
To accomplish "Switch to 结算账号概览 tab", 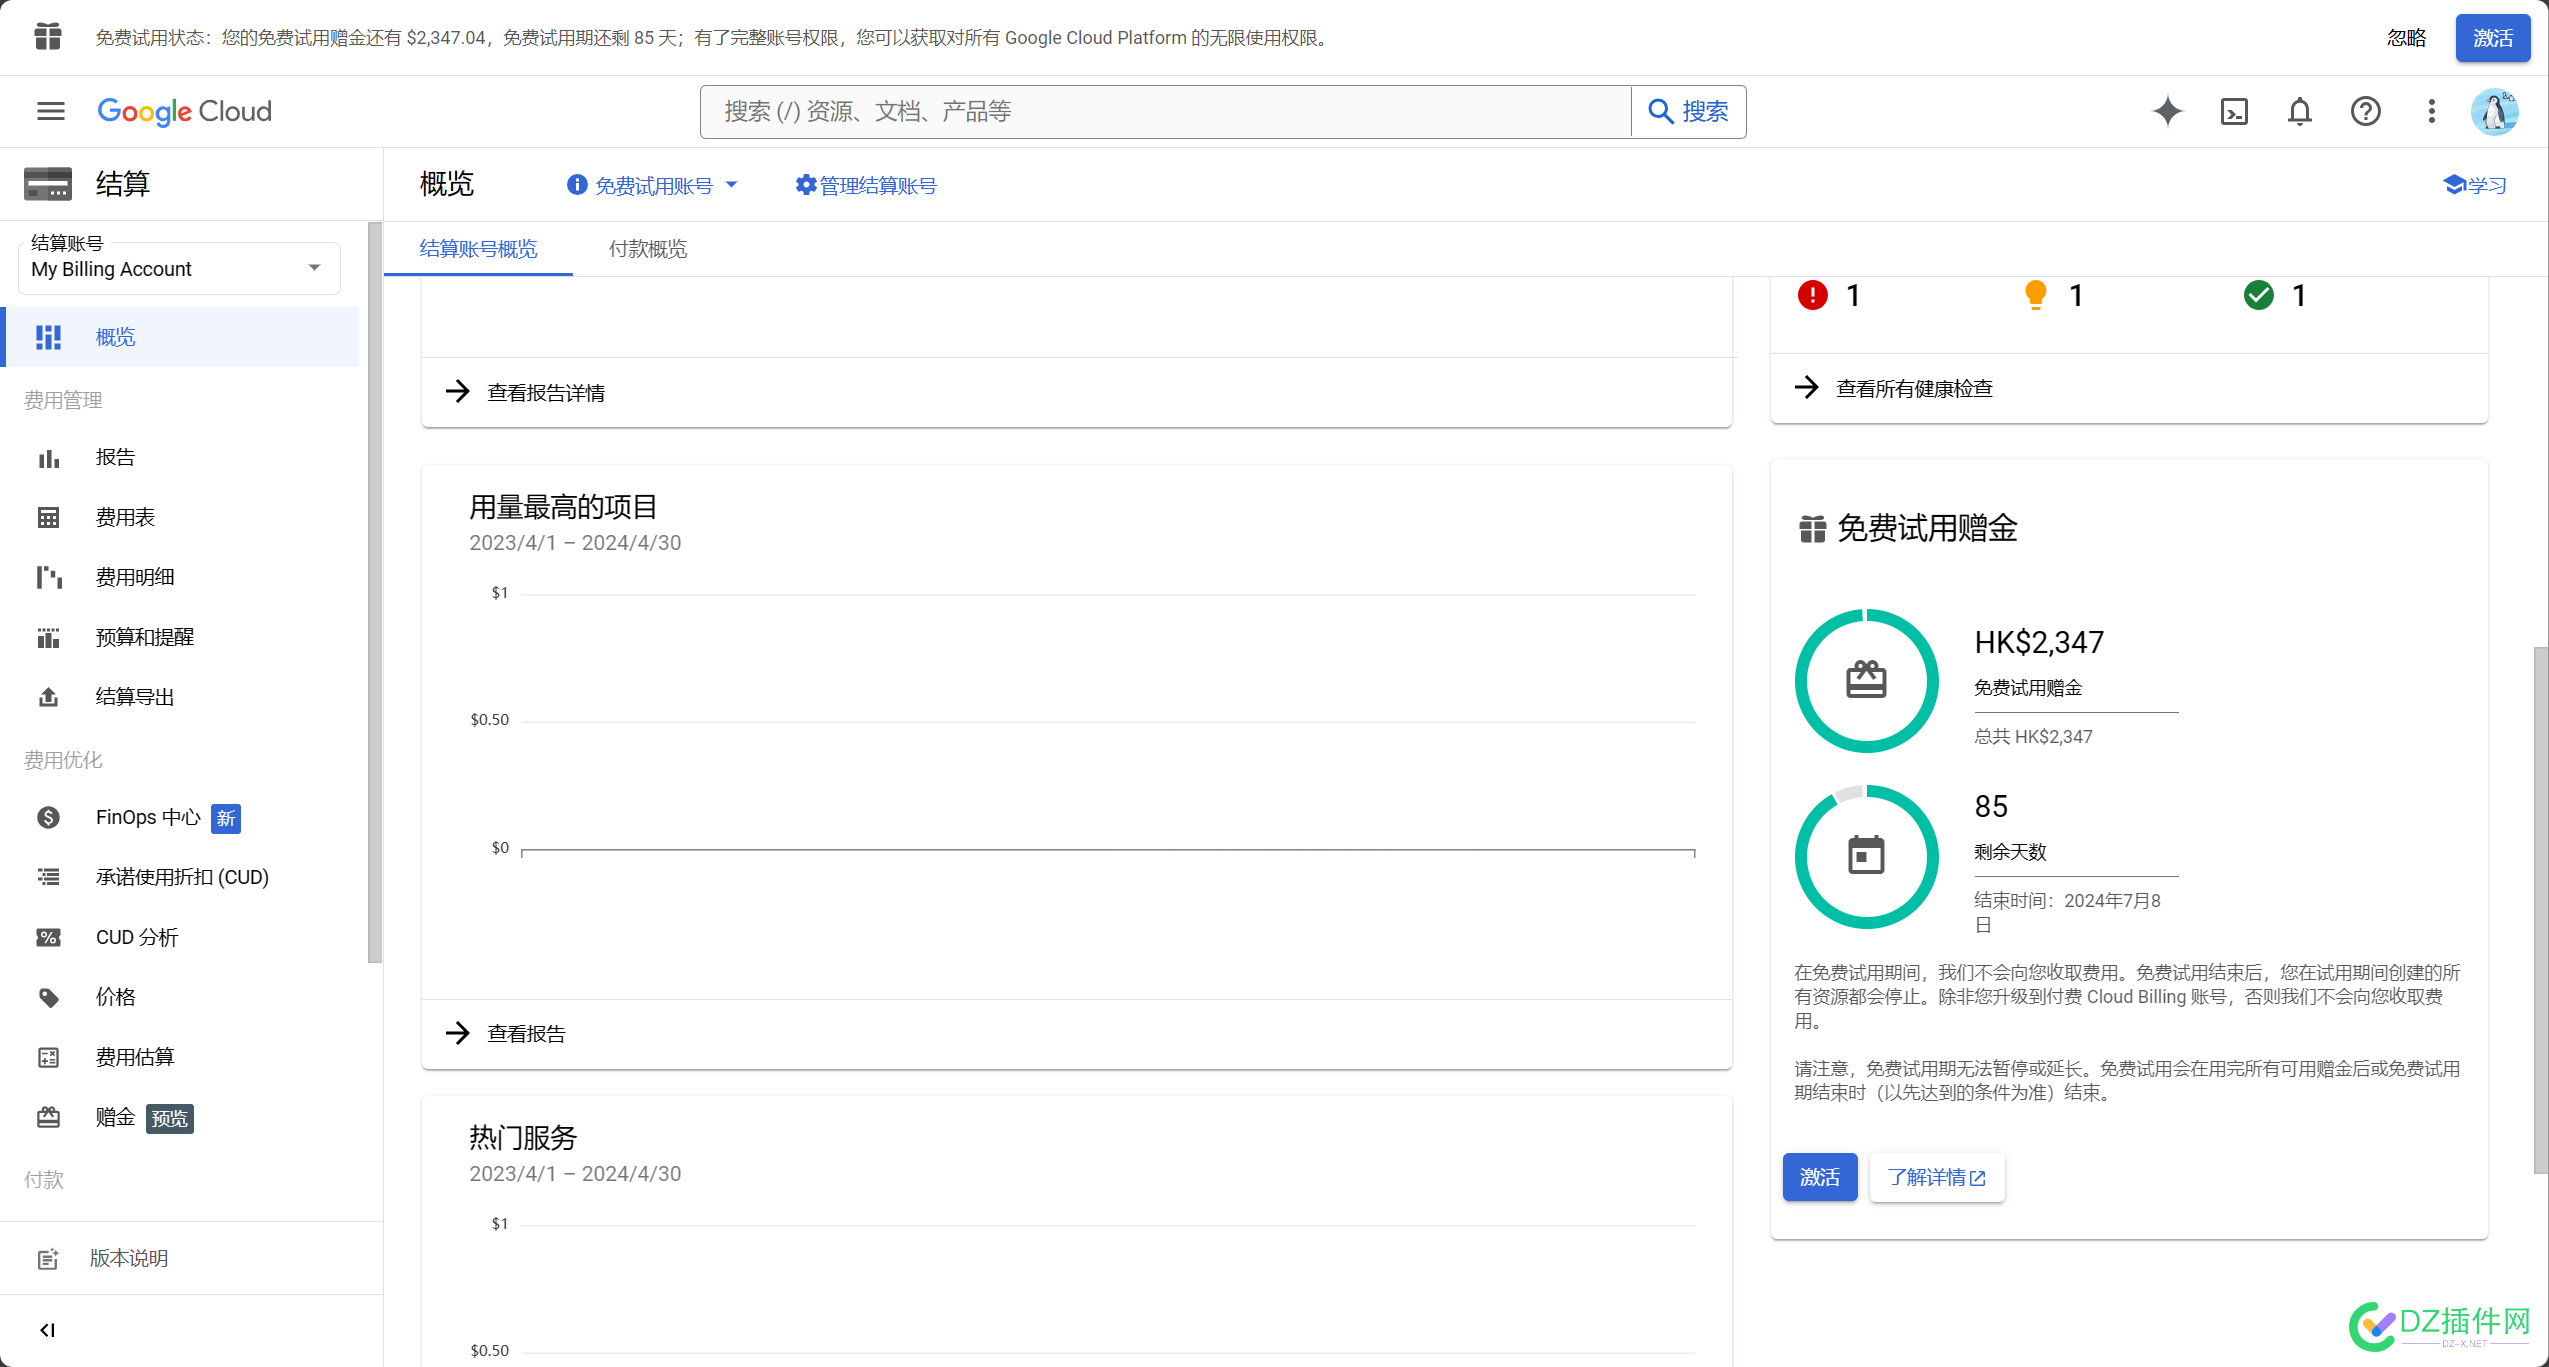I will tap(478, 249).
